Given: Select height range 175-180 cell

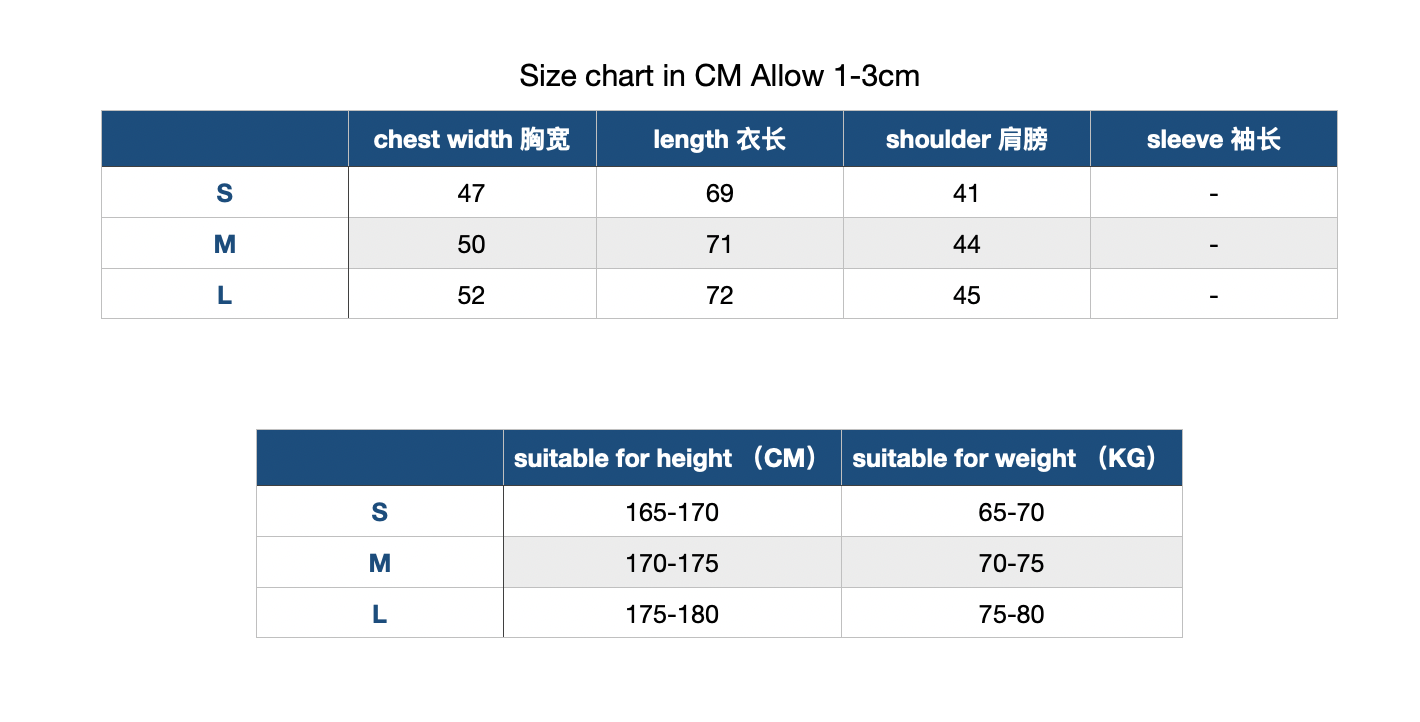Looking at the screenshot, I should point(672,614).
